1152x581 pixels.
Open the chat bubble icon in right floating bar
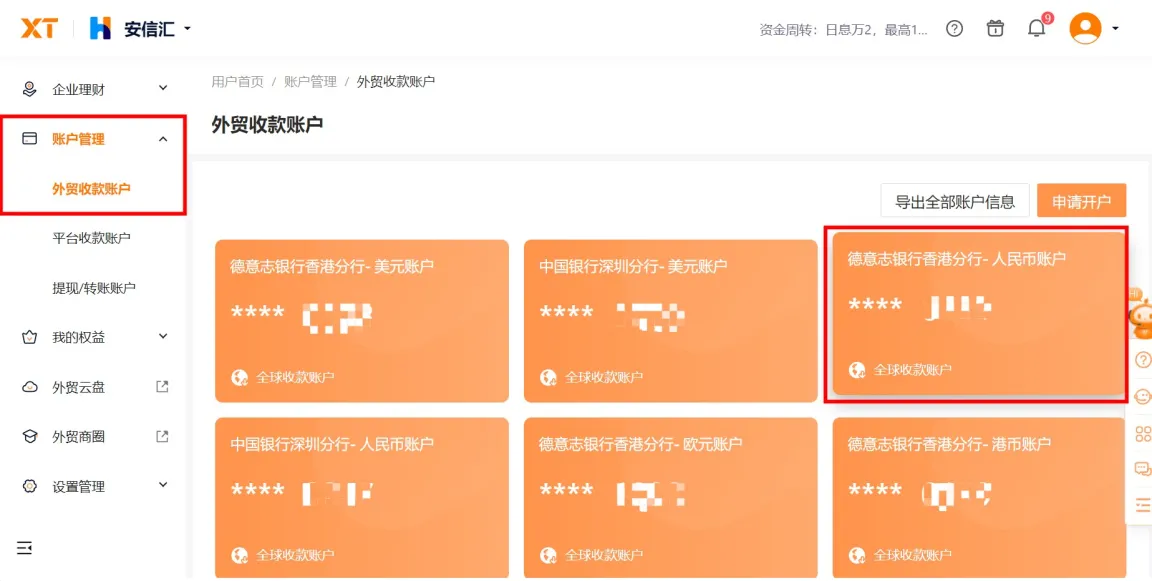1143,468
